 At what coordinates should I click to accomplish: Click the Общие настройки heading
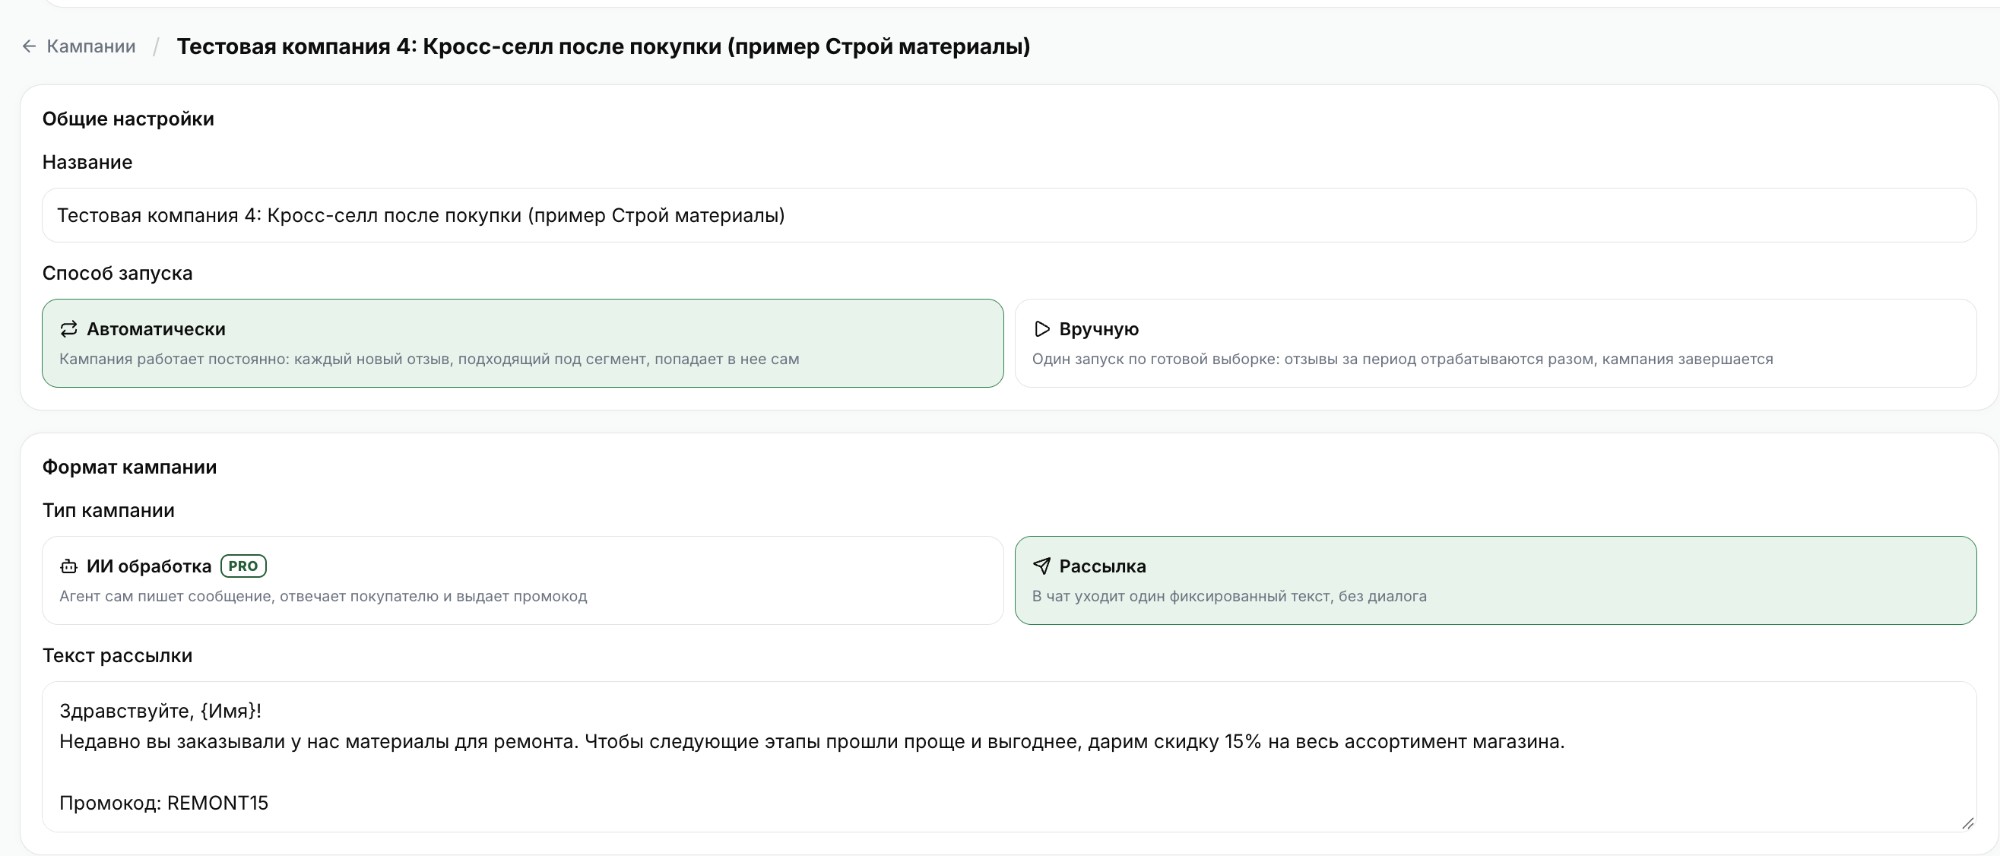[x=128, y=119]
